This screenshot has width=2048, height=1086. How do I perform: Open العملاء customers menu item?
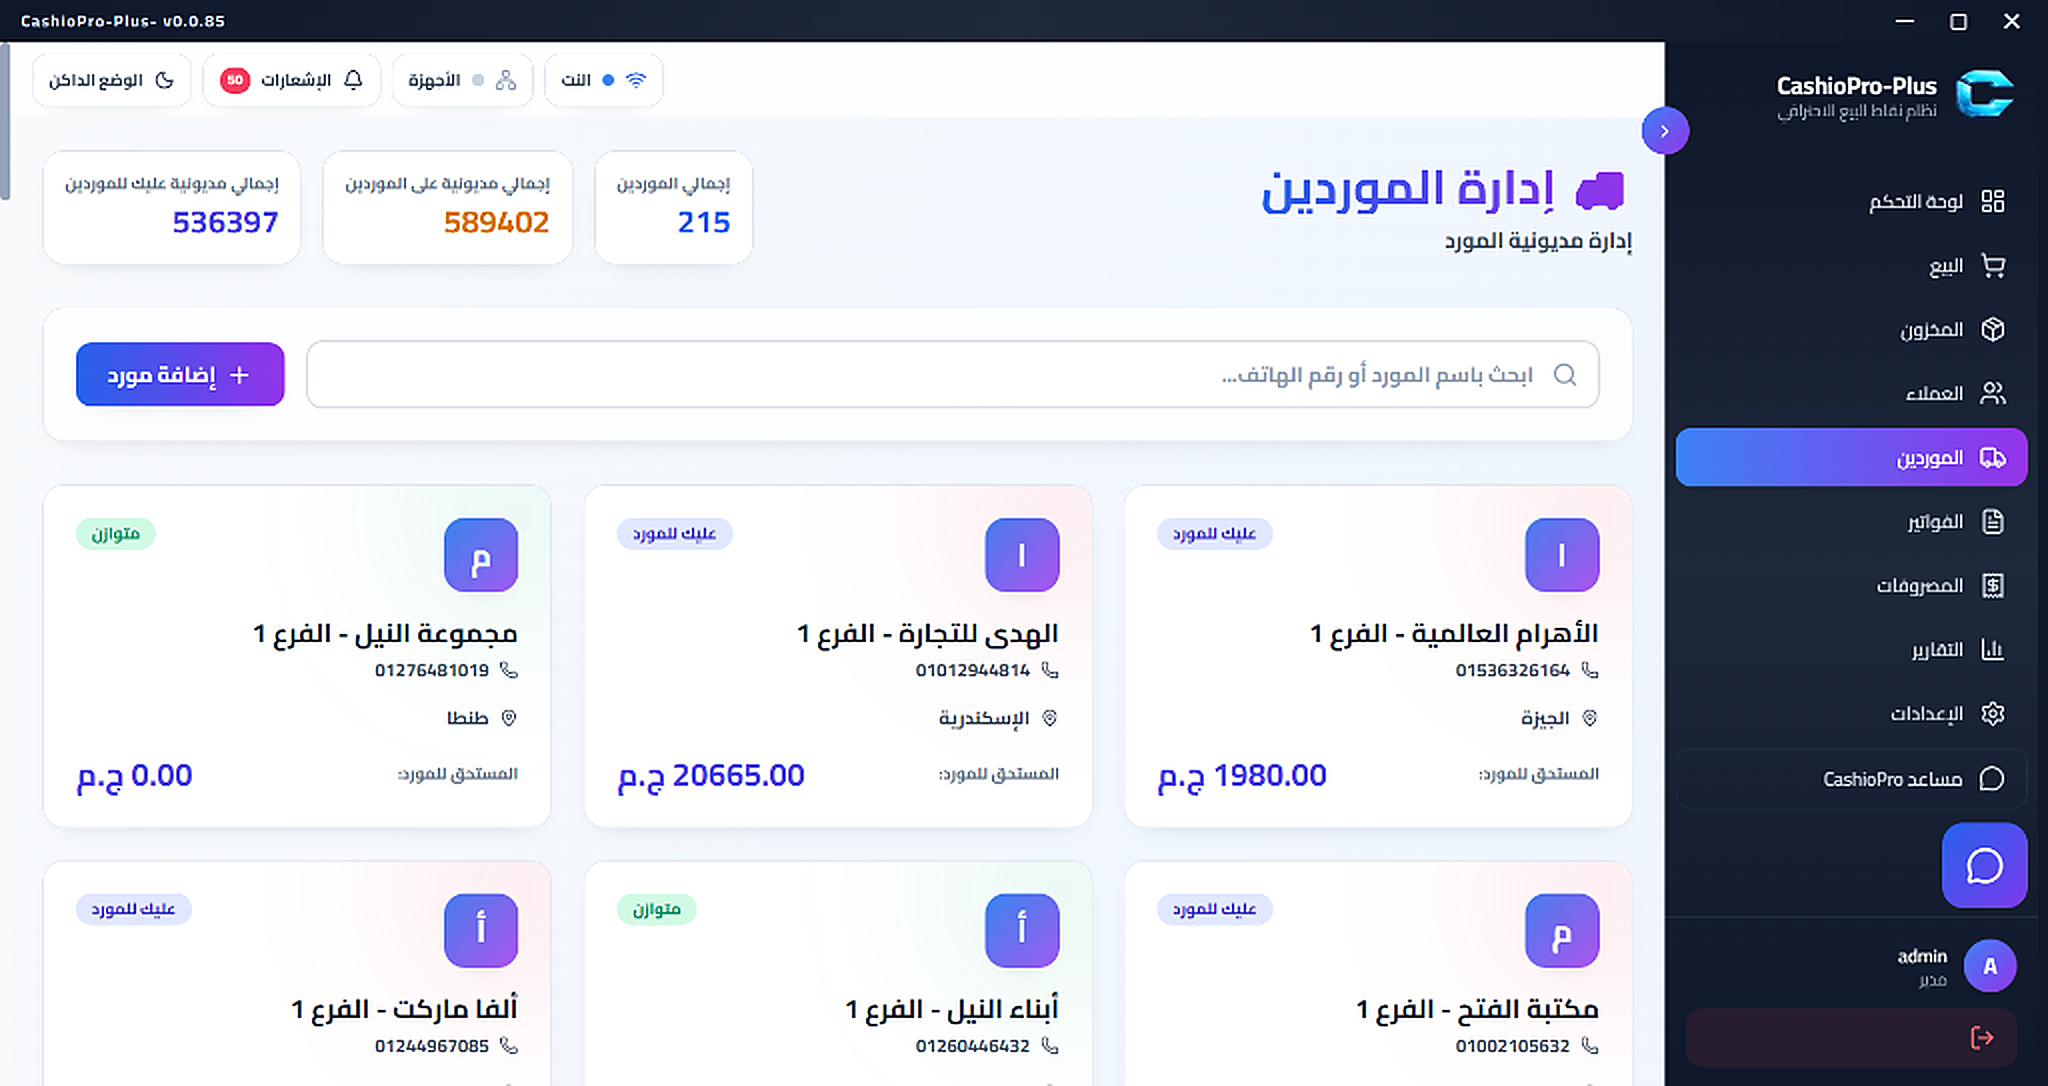pyautogui.click(x=1851, y=393)
